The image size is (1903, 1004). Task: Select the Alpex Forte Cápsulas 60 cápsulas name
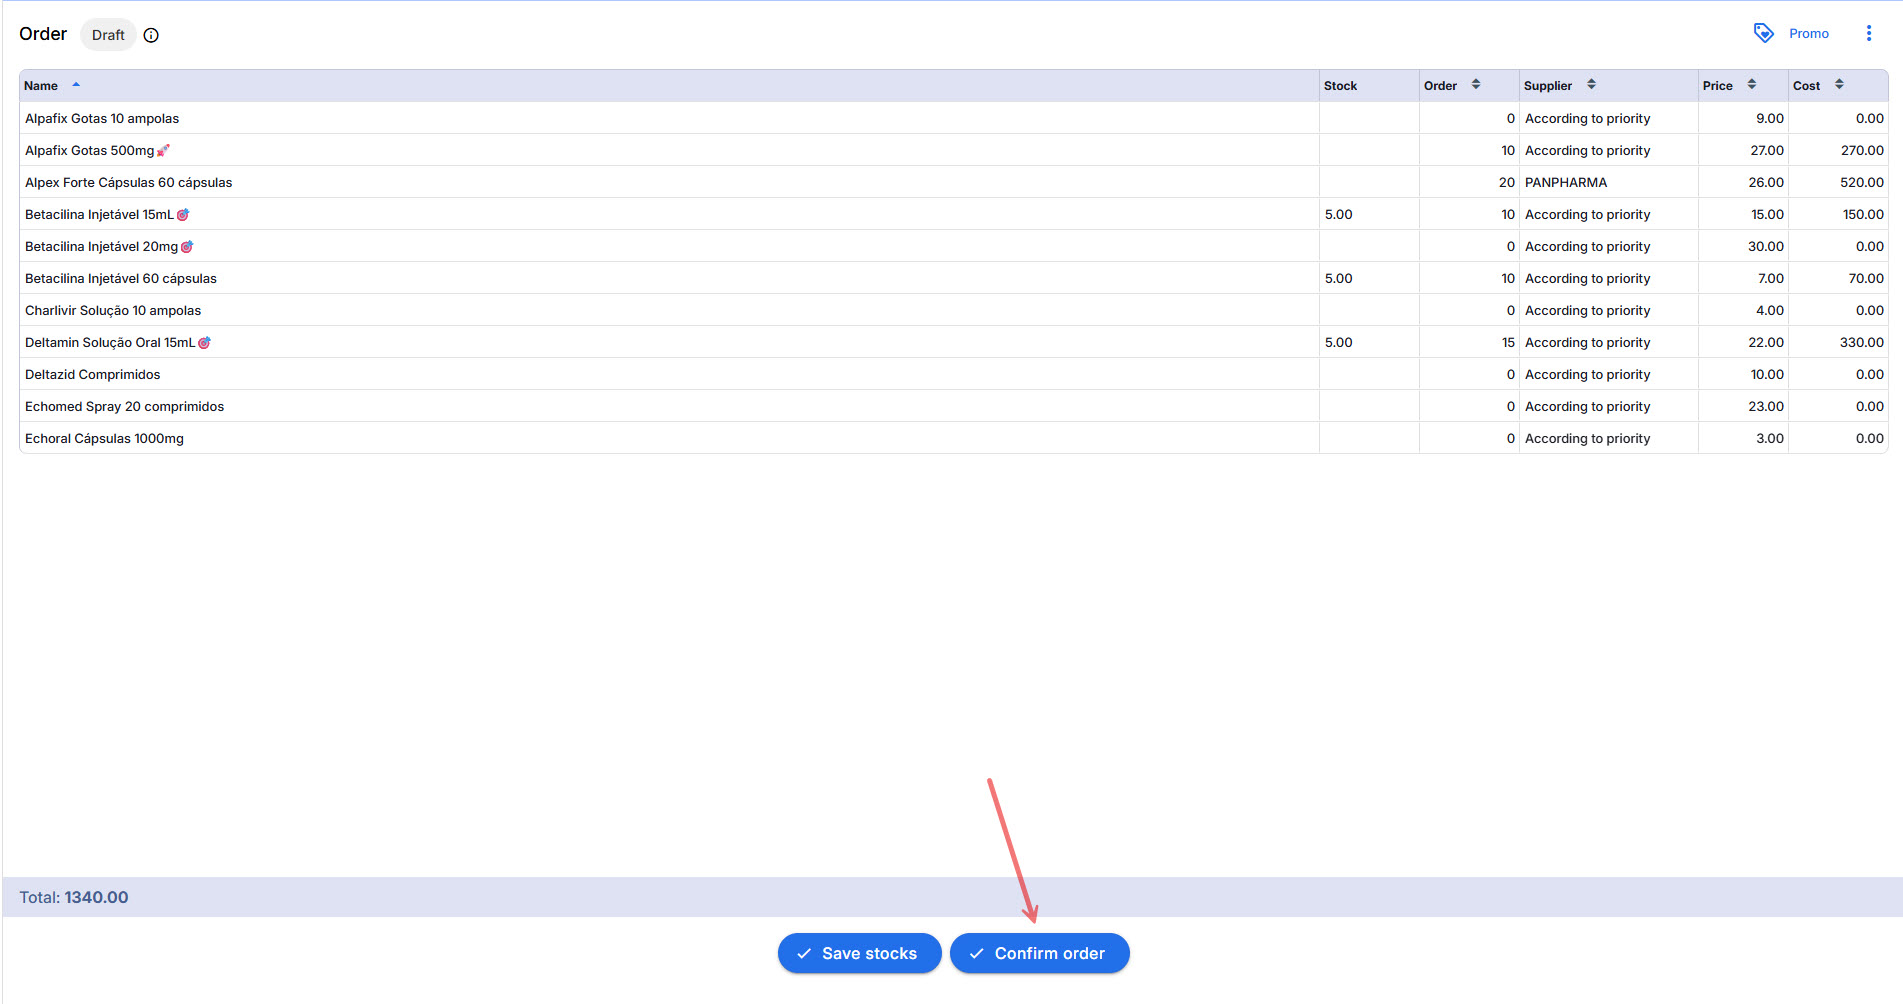tap(128, 182)
